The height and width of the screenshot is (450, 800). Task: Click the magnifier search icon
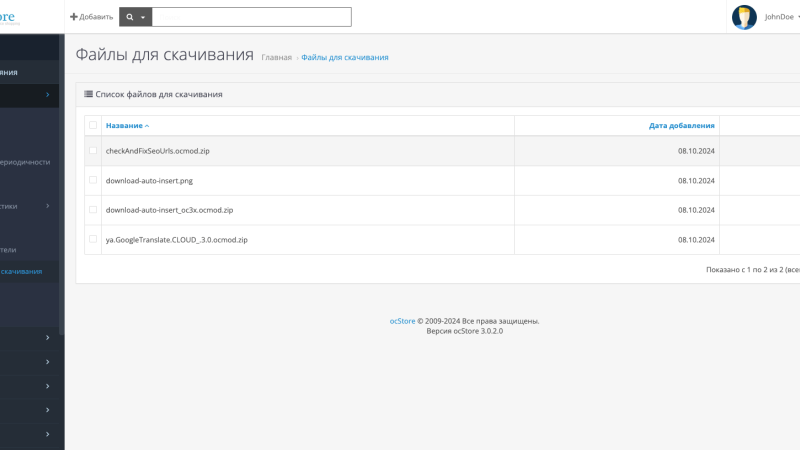(130, 17)
